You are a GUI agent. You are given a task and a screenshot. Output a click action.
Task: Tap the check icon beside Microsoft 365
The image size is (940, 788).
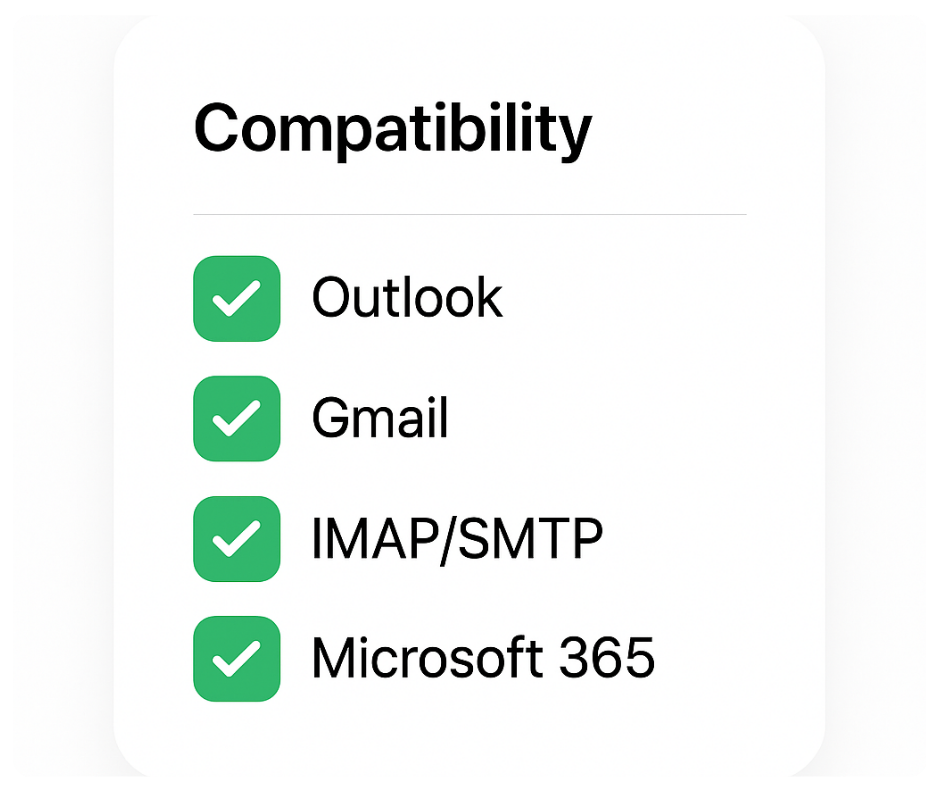click(236, 658)
